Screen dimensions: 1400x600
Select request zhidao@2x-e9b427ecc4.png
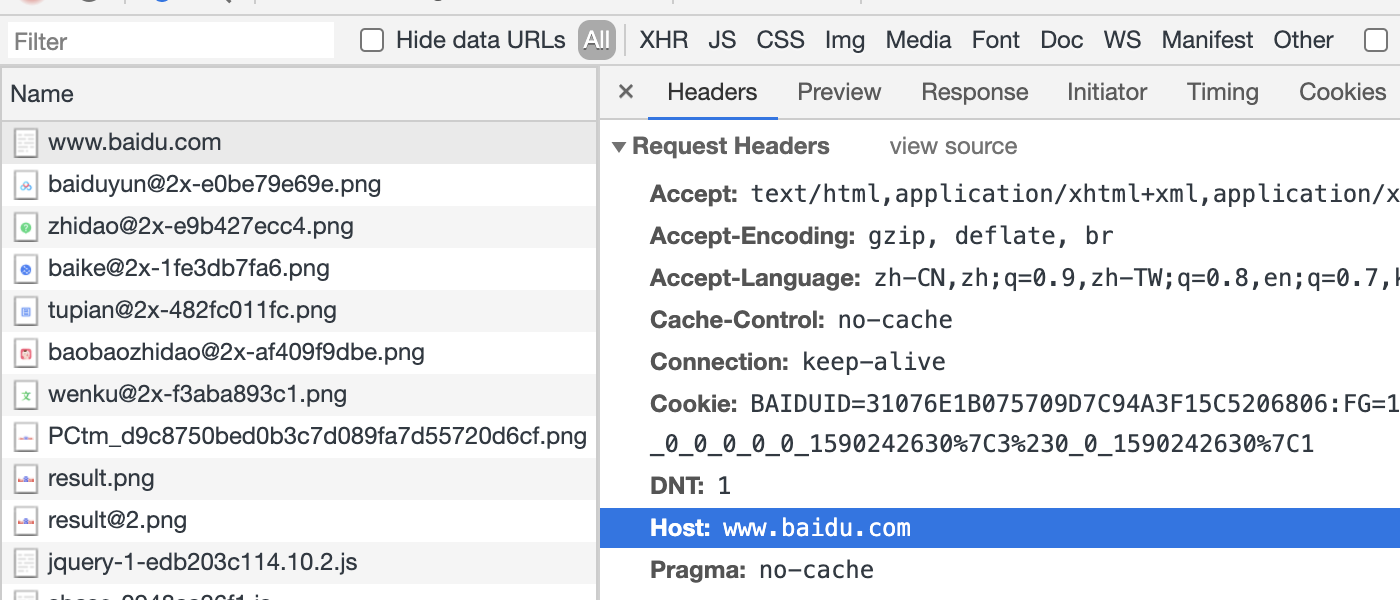298,226
